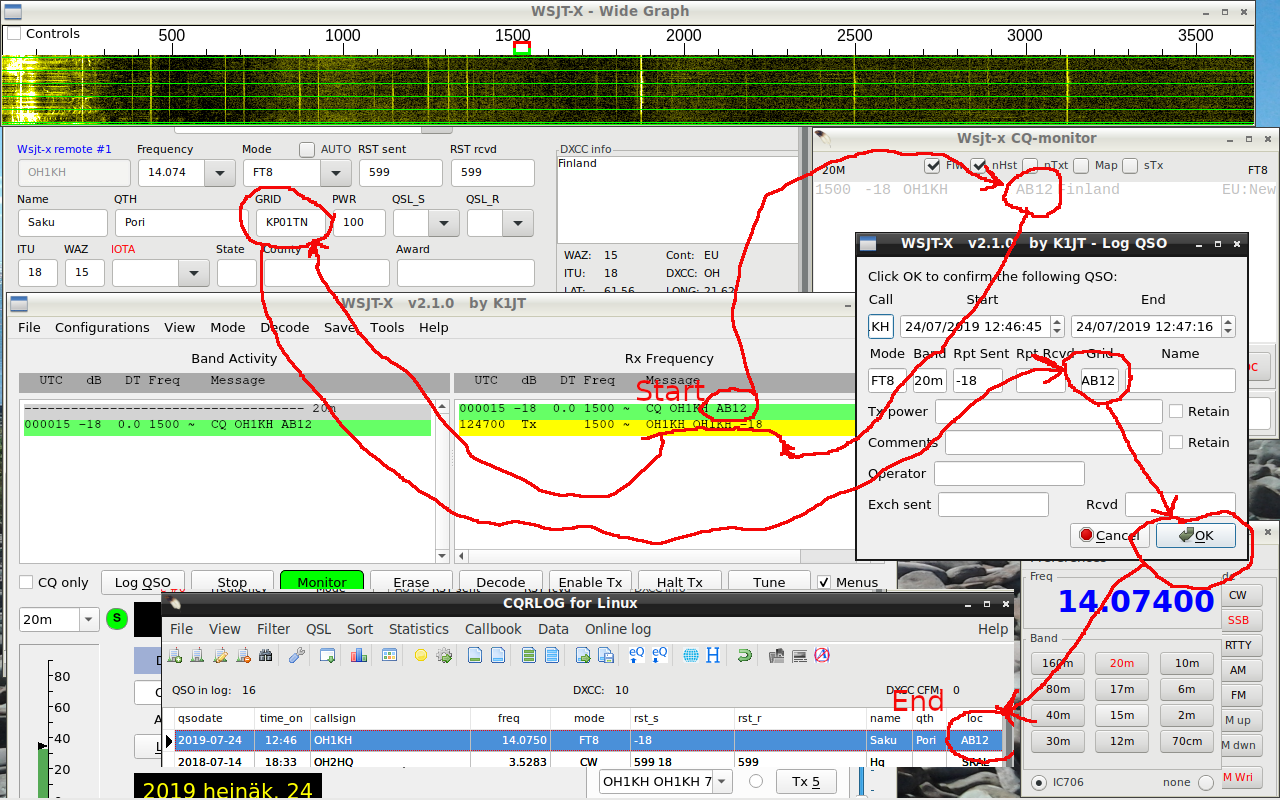This screenshot has height=800, width=1280.
Task: Click the Band Activity vertical scrollbar
Action: [x=442, y=483]
